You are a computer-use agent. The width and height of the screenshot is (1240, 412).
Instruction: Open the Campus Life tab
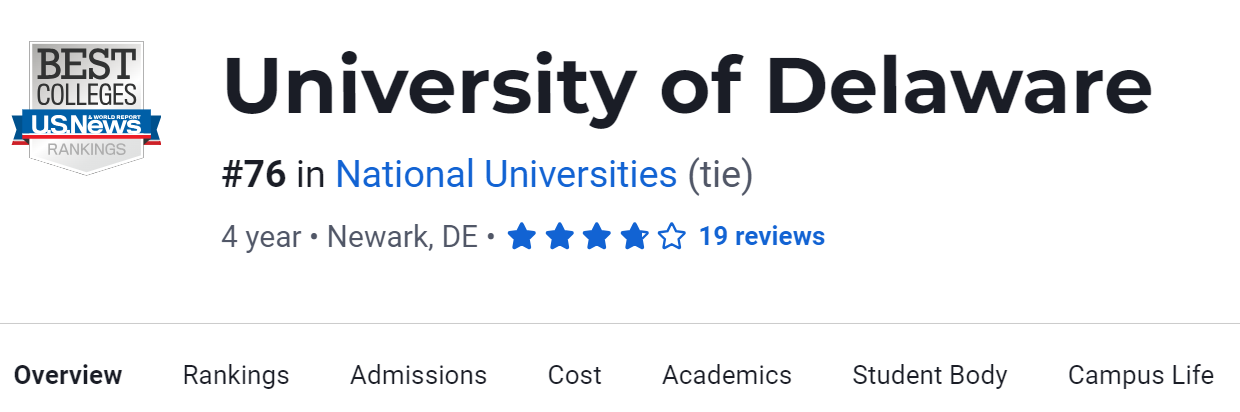pyautogui.click(x=1141, y=376)
